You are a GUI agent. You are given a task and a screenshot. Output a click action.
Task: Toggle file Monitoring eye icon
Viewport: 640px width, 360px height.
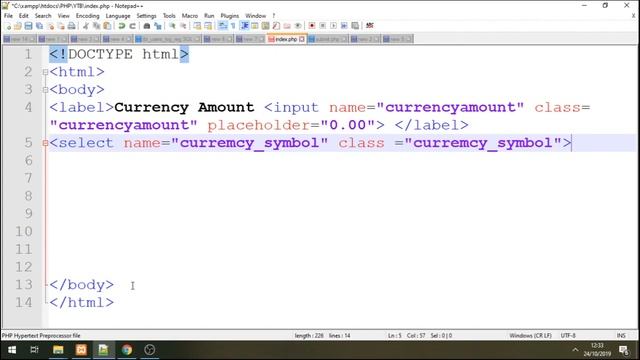coord(298,26)
